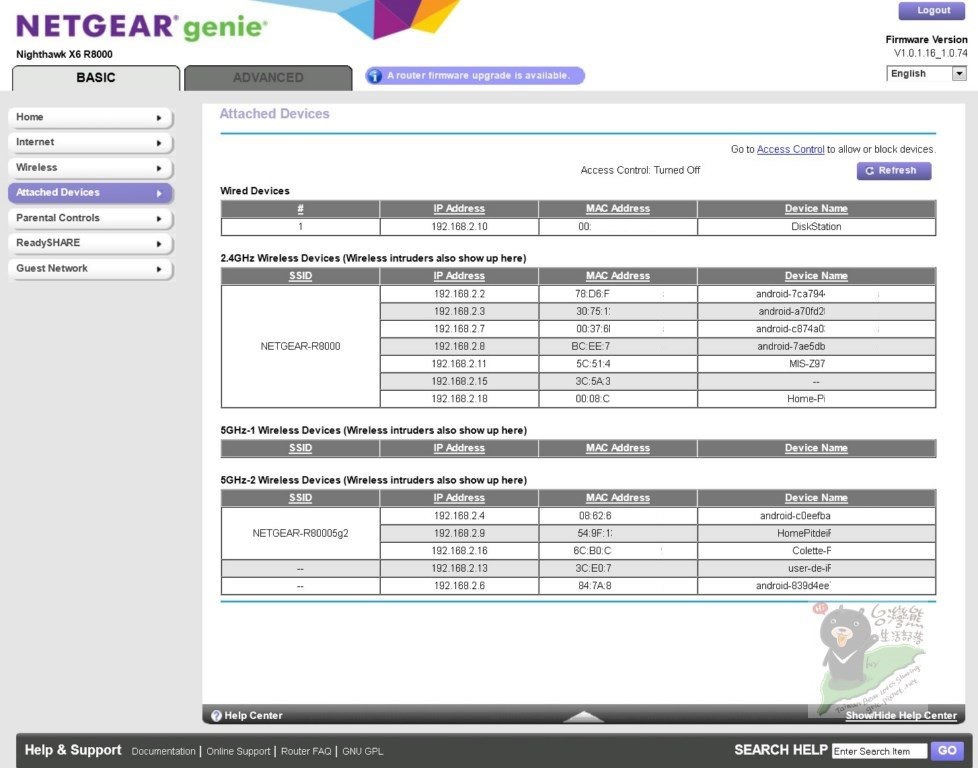Screen dimensions: 978x768
Task: Expand the Guest Network menu arrow
Action: (159, 269)
